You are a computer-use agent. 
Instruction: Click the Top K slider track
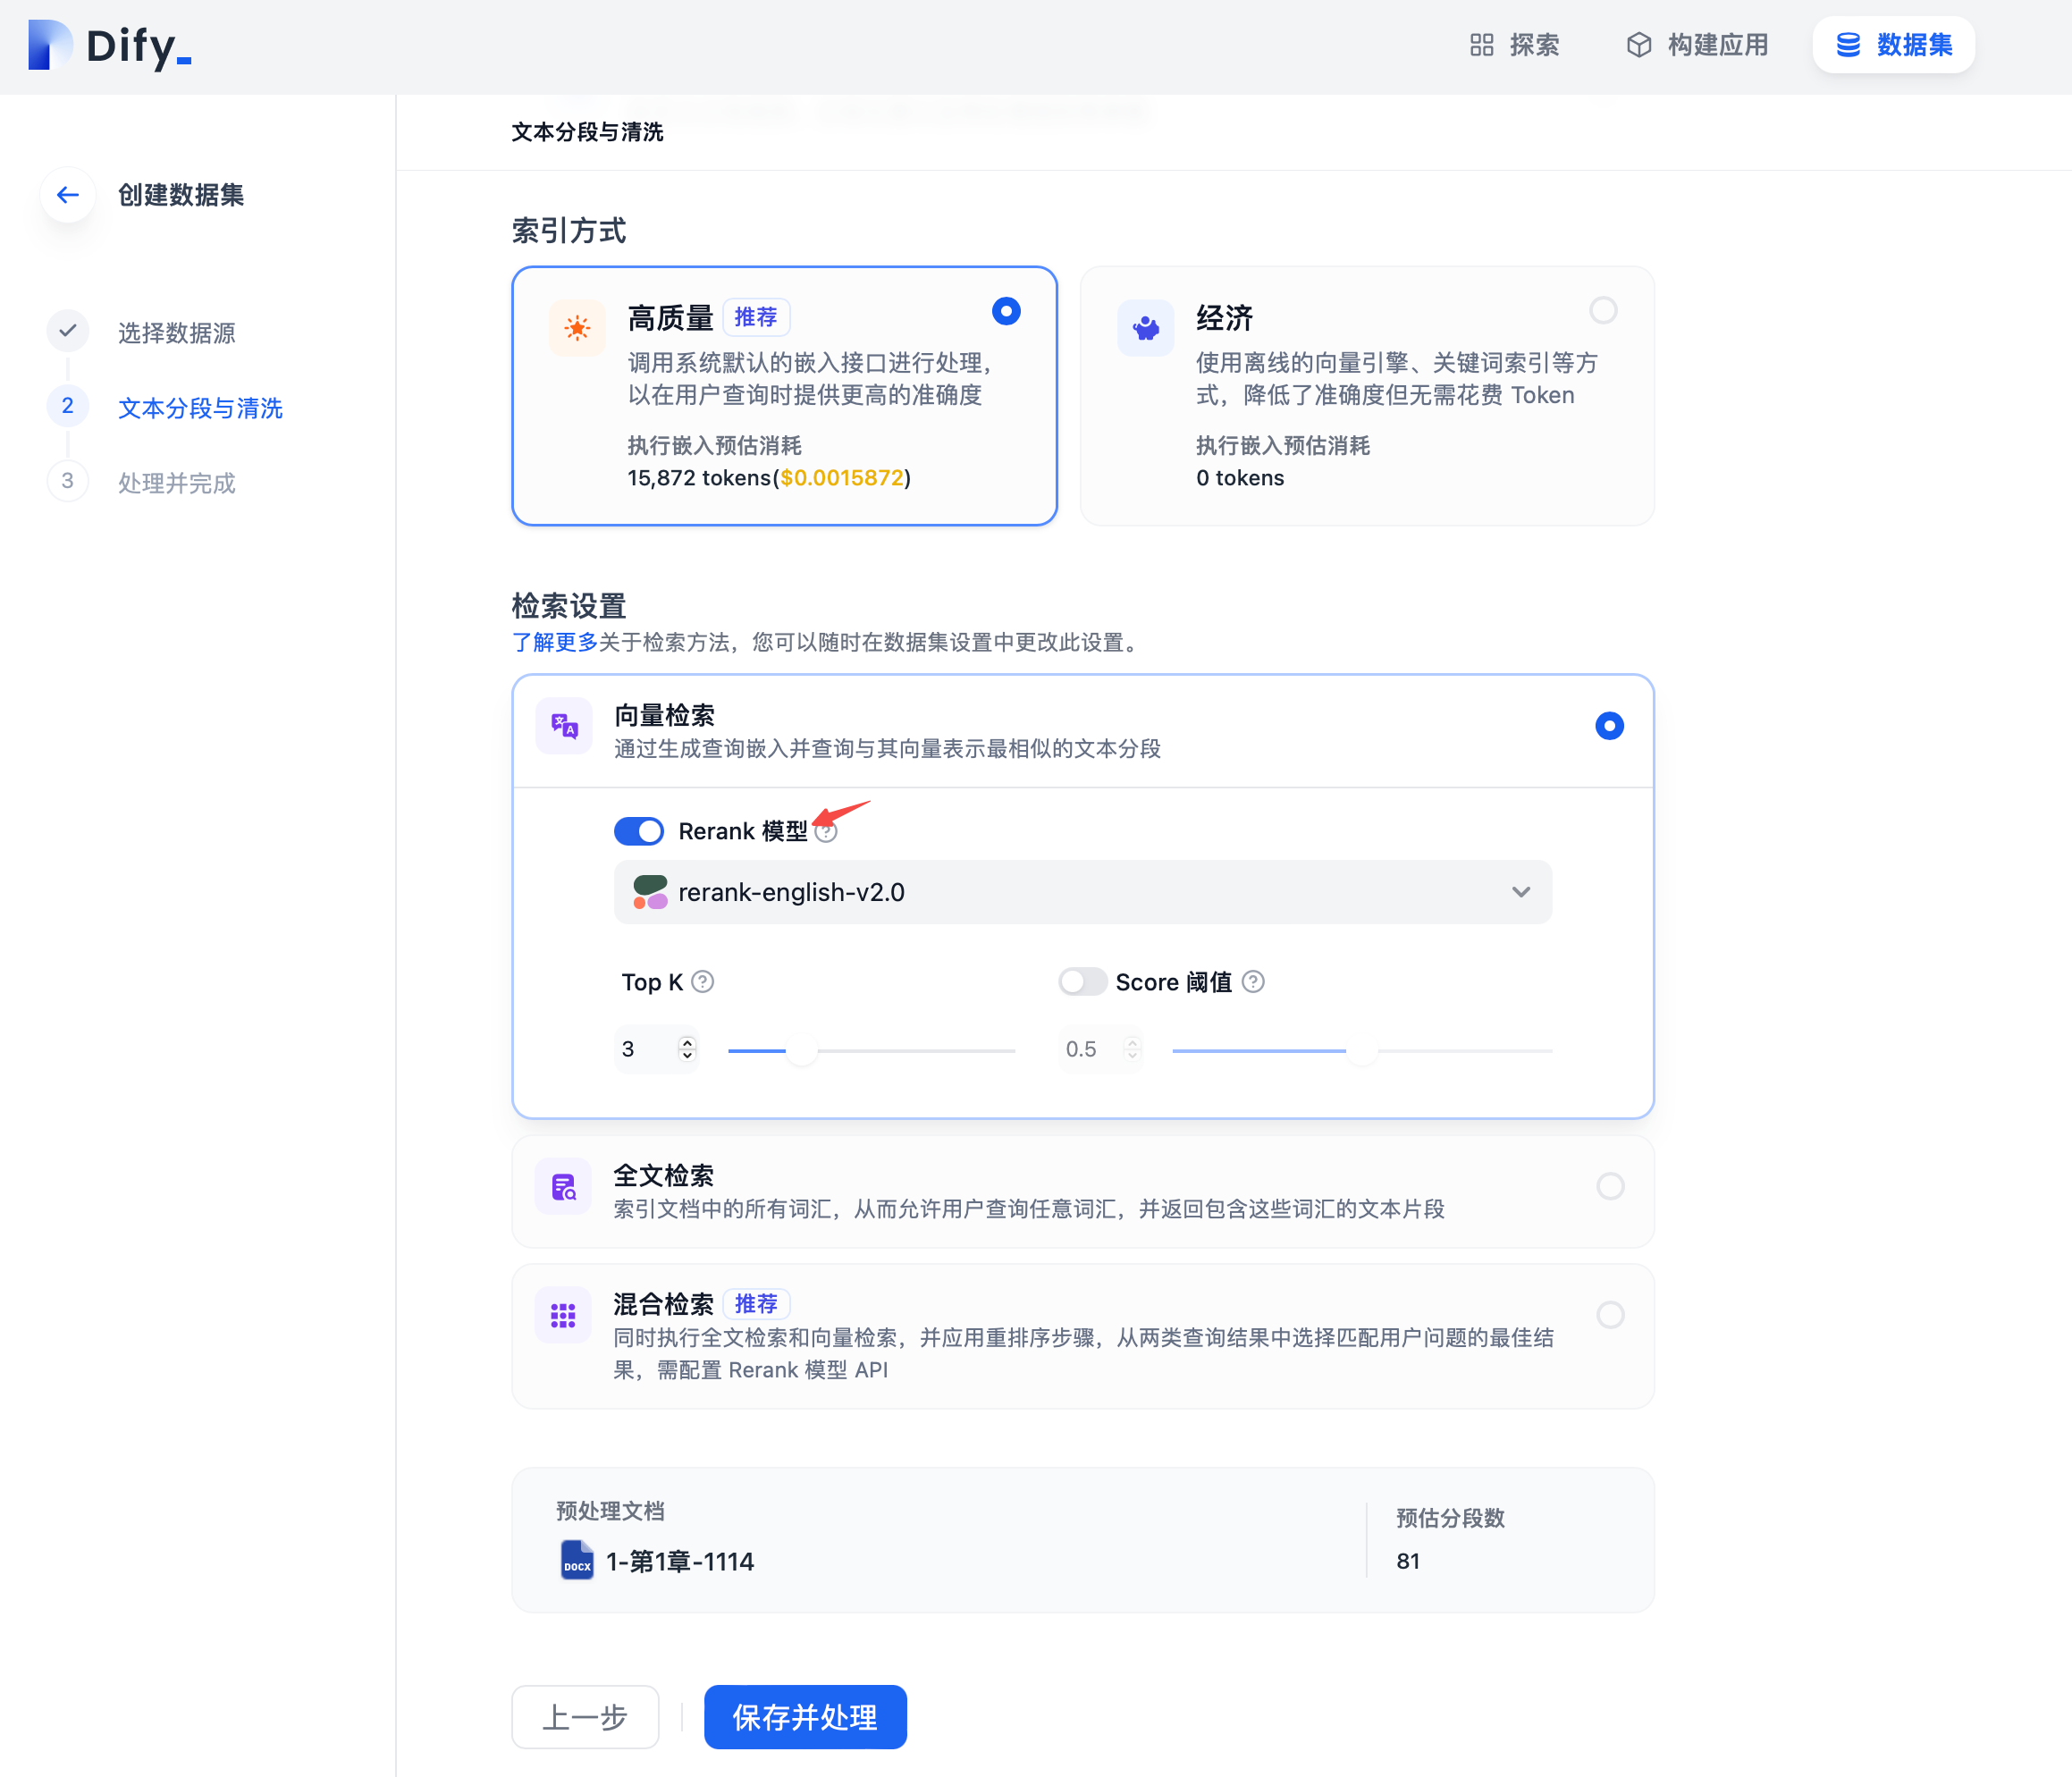872,1051
